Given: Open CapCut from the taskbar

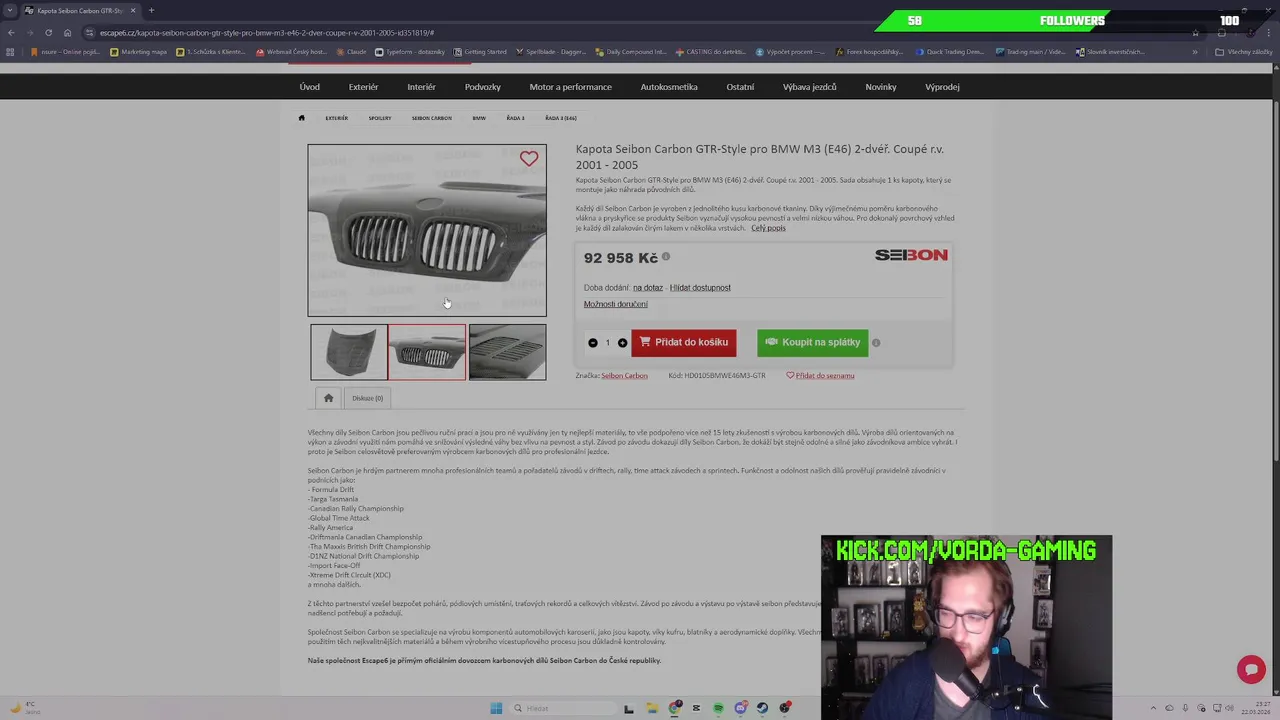Looking at the screenshot, I should coord(696,708).
